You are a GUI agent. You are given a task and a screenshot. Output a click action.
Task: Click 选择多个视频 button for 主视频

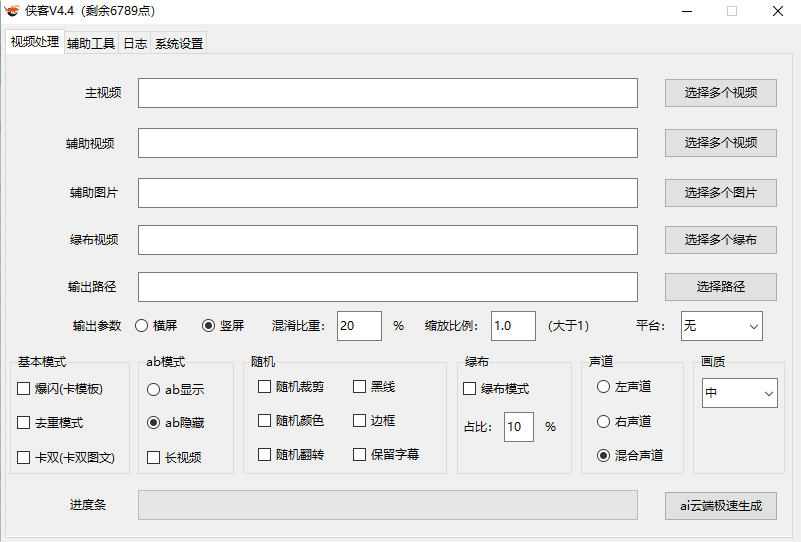720,93
